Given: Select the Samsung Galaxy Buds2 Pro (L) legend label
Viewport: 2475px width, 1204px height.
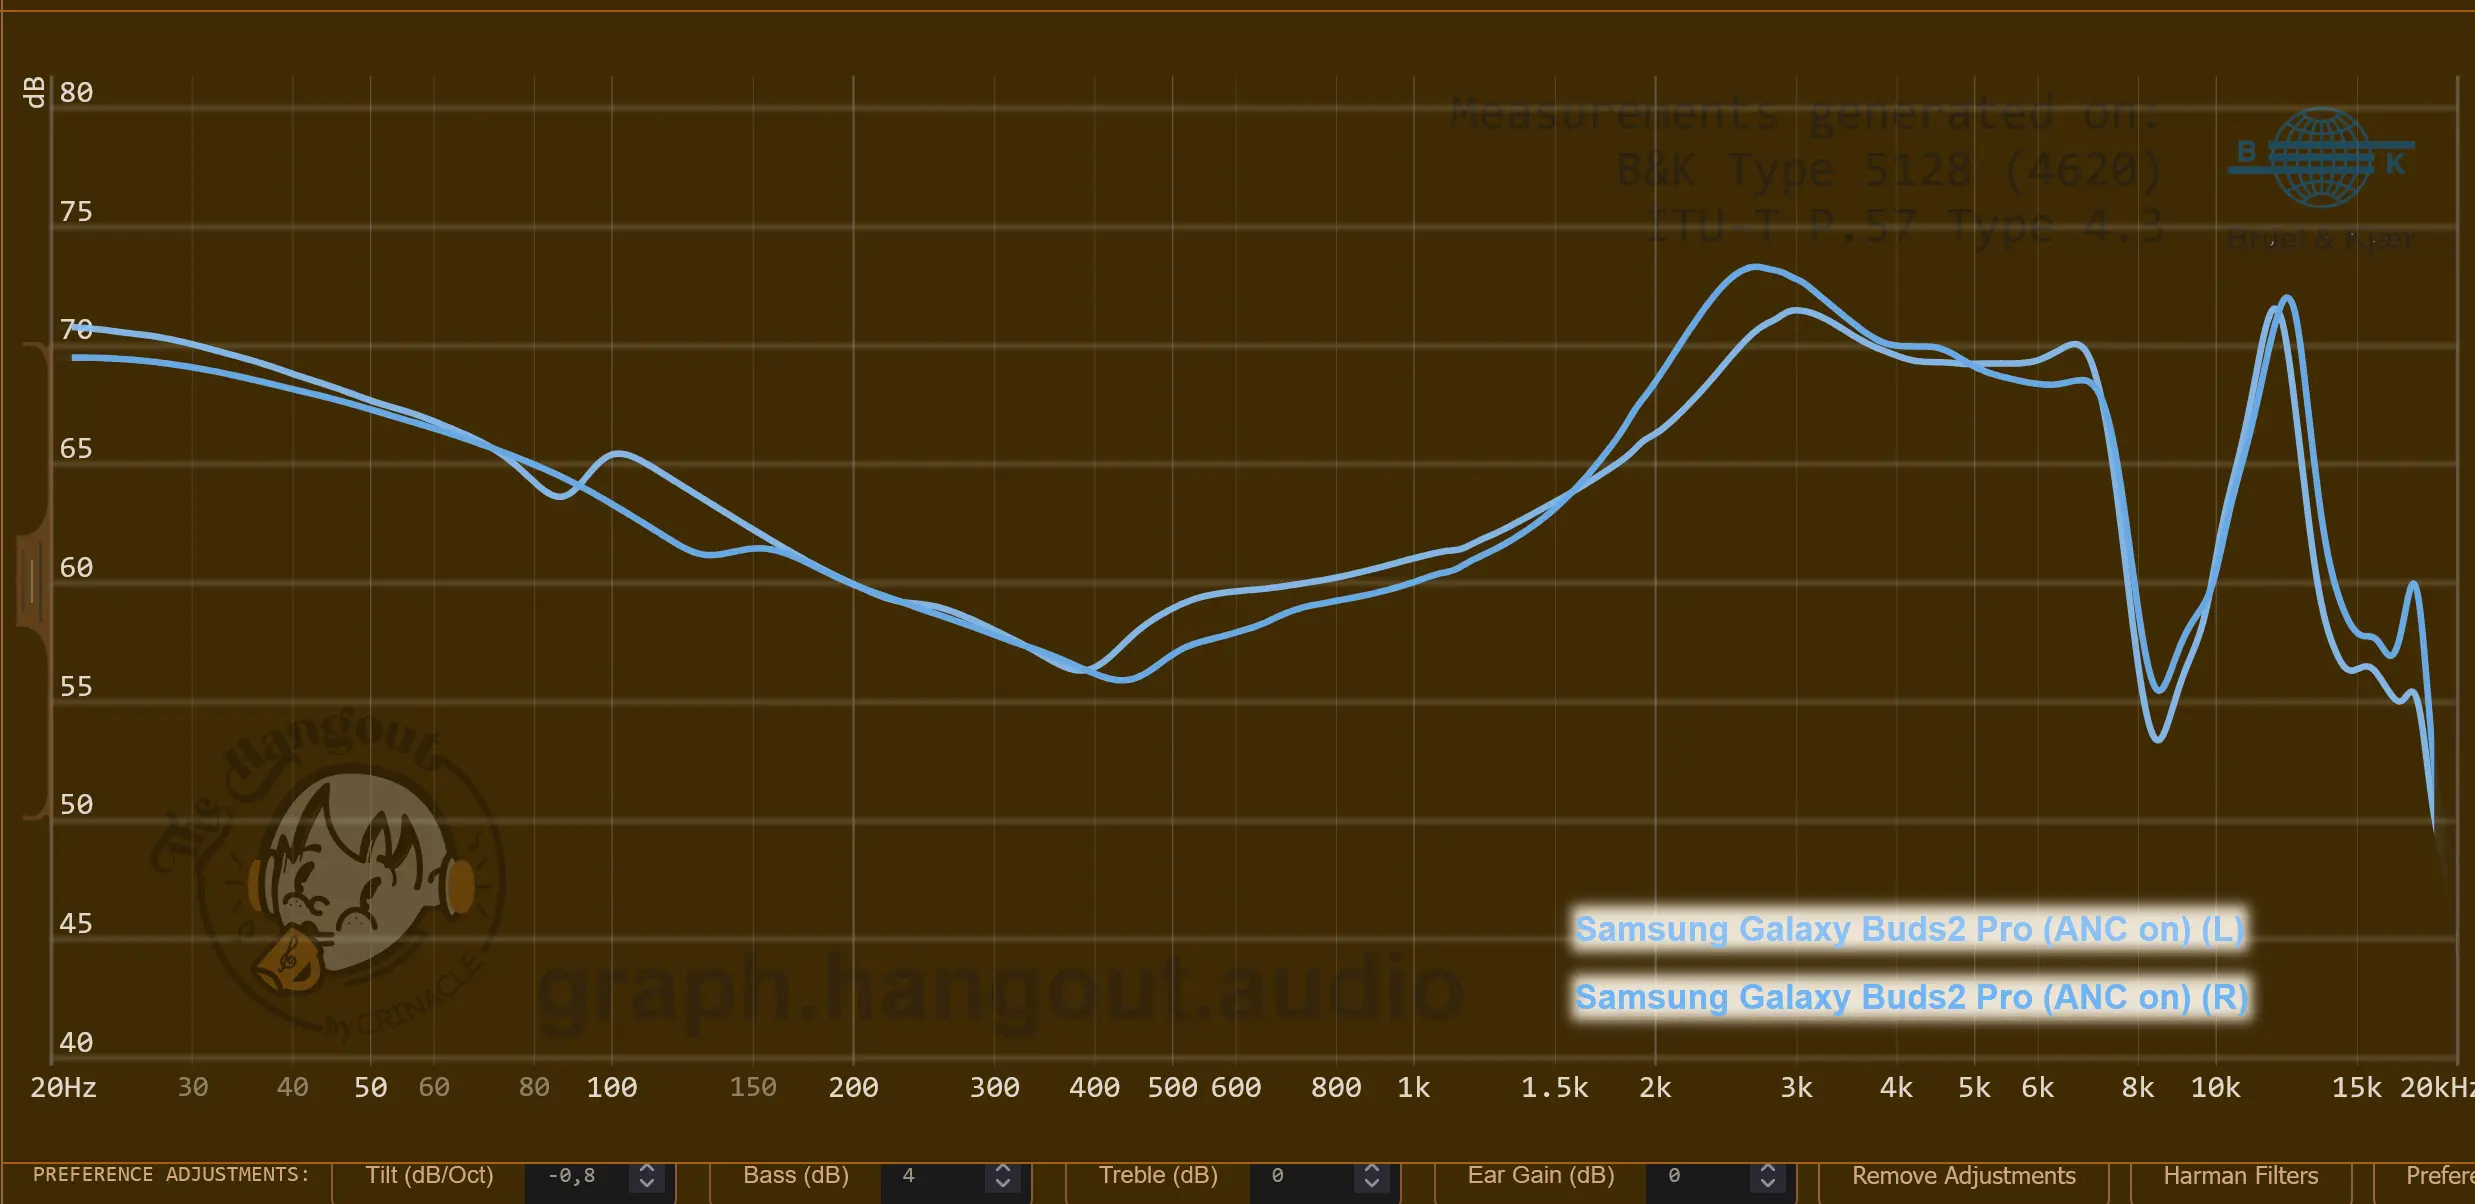Looking at the screenshot, I should [x=1909, y=929].
